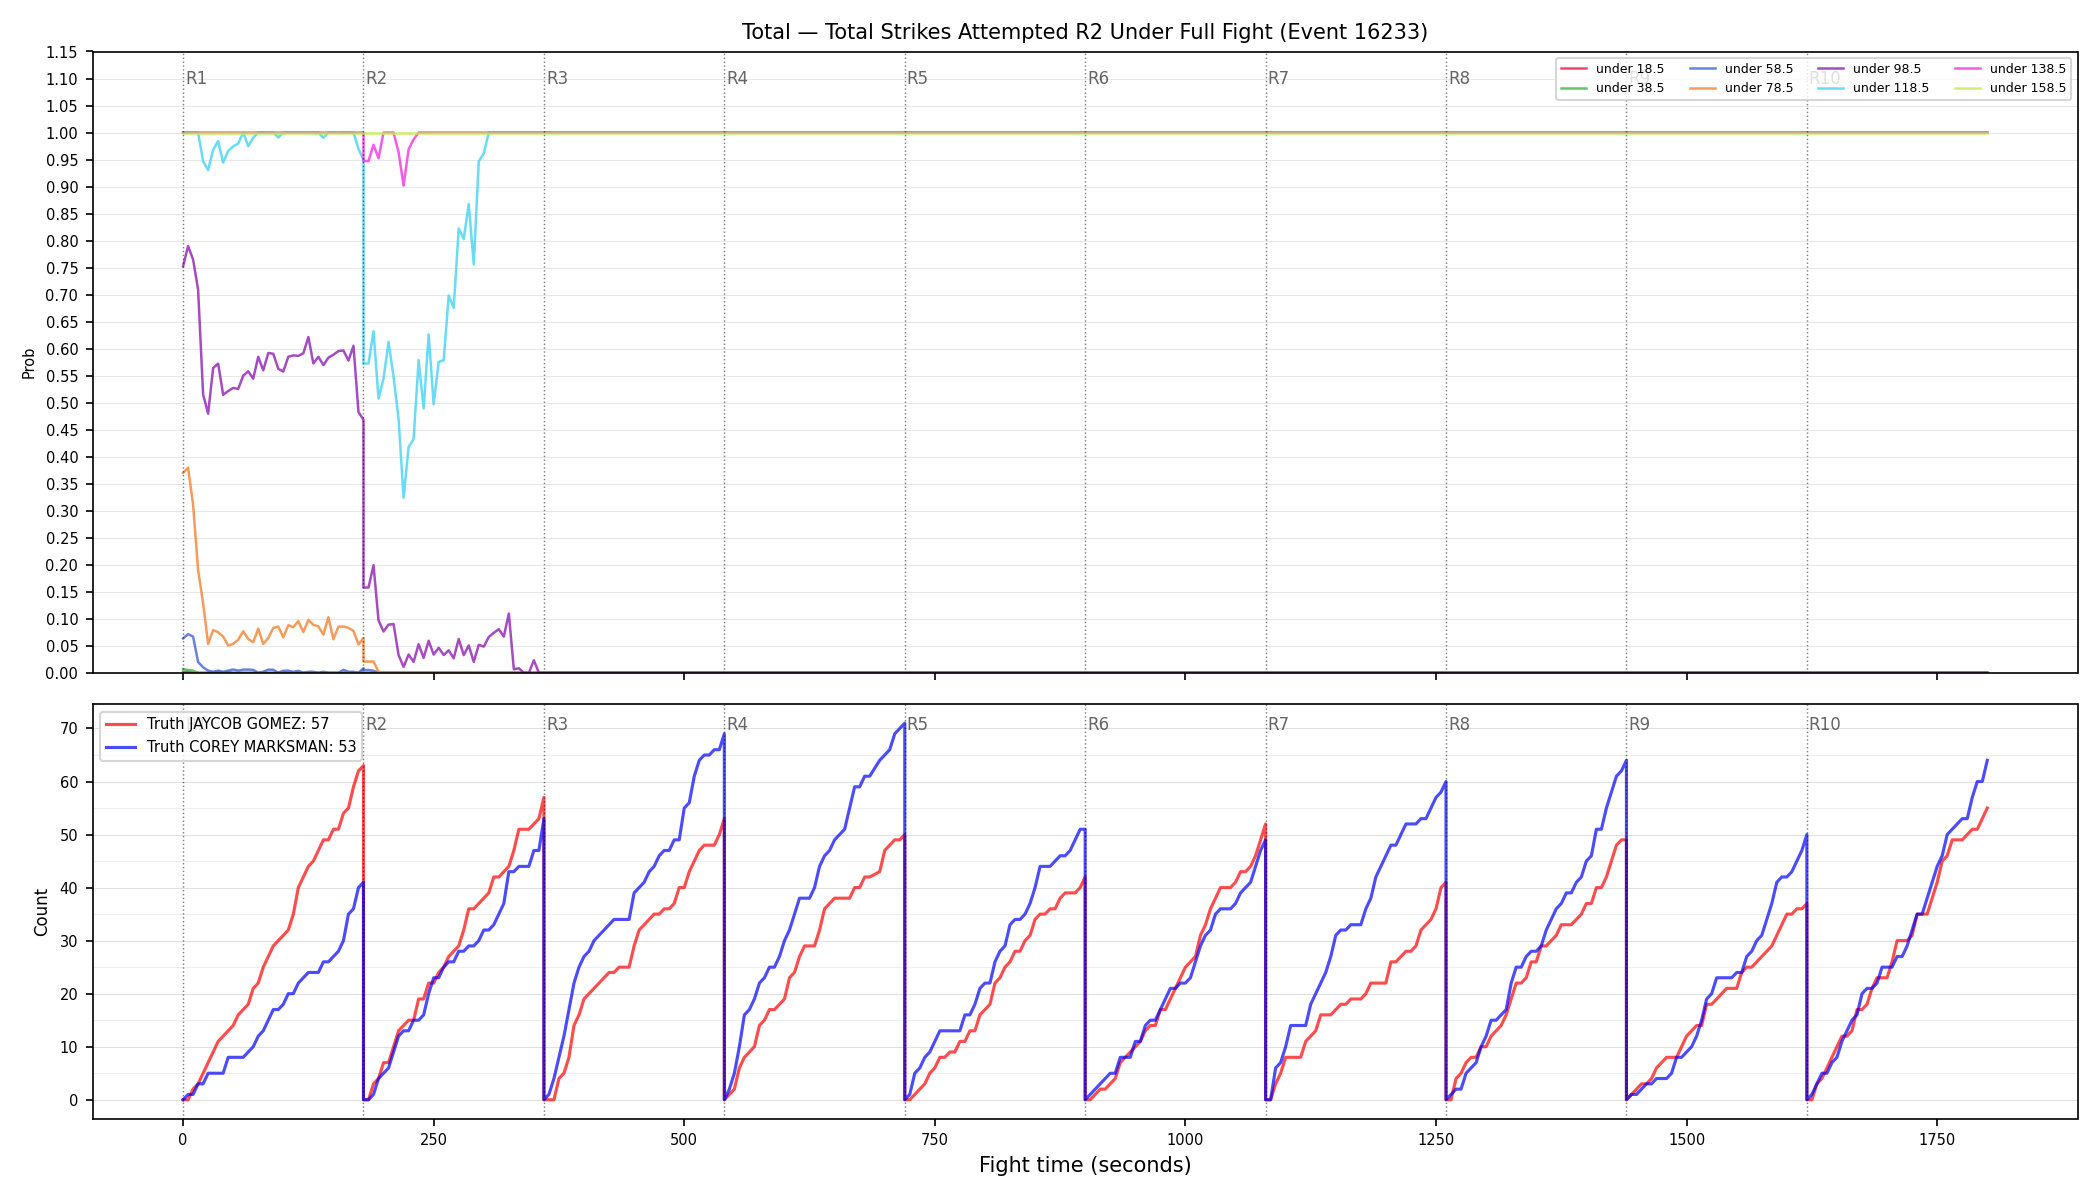Click the orange line swatch beside 'under 78.5'
2100x1200 pixels.
(1703, 88)
